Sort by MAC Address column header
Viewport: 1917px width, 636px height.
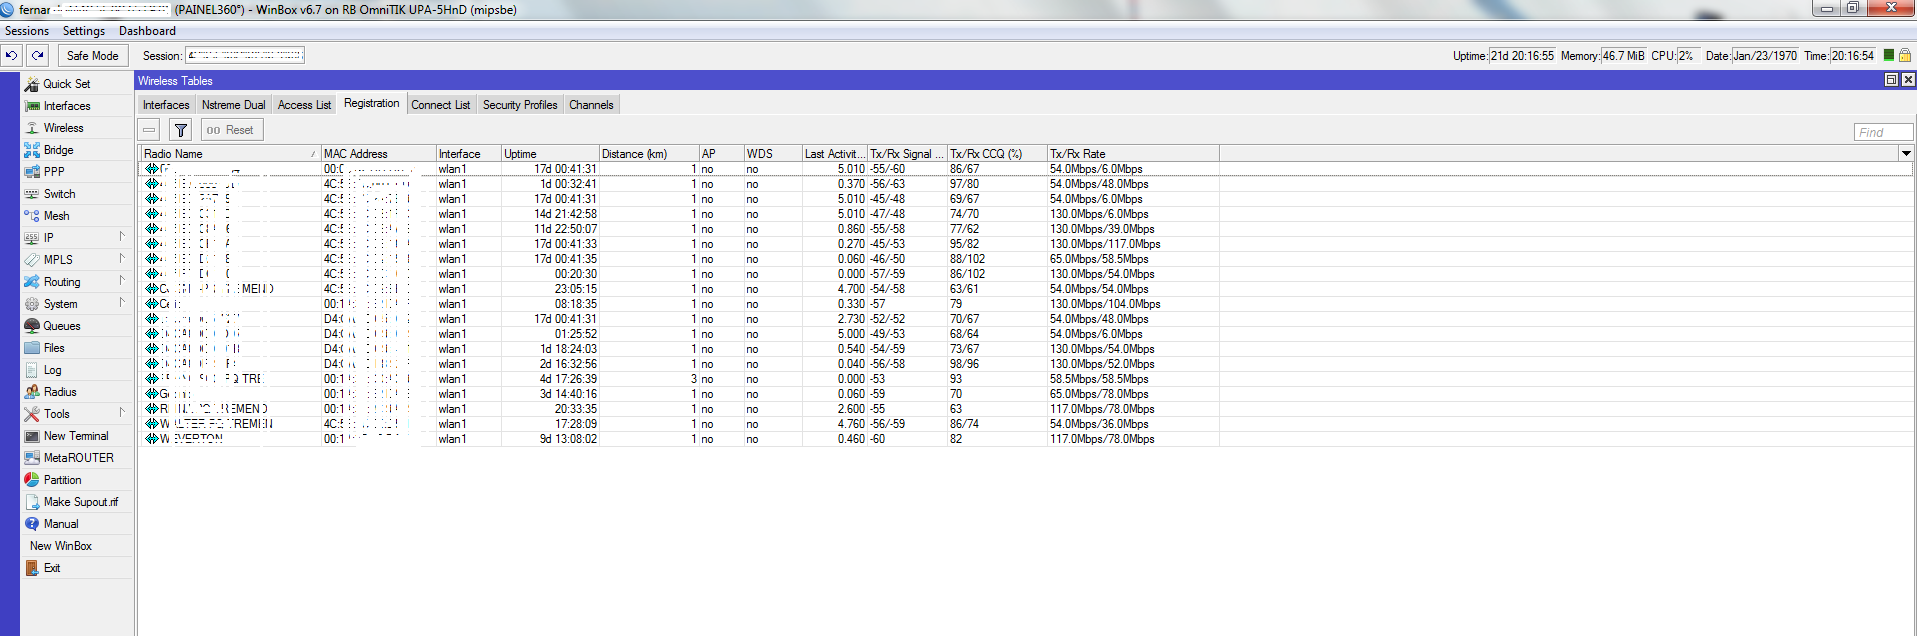(x=378, y=154)
